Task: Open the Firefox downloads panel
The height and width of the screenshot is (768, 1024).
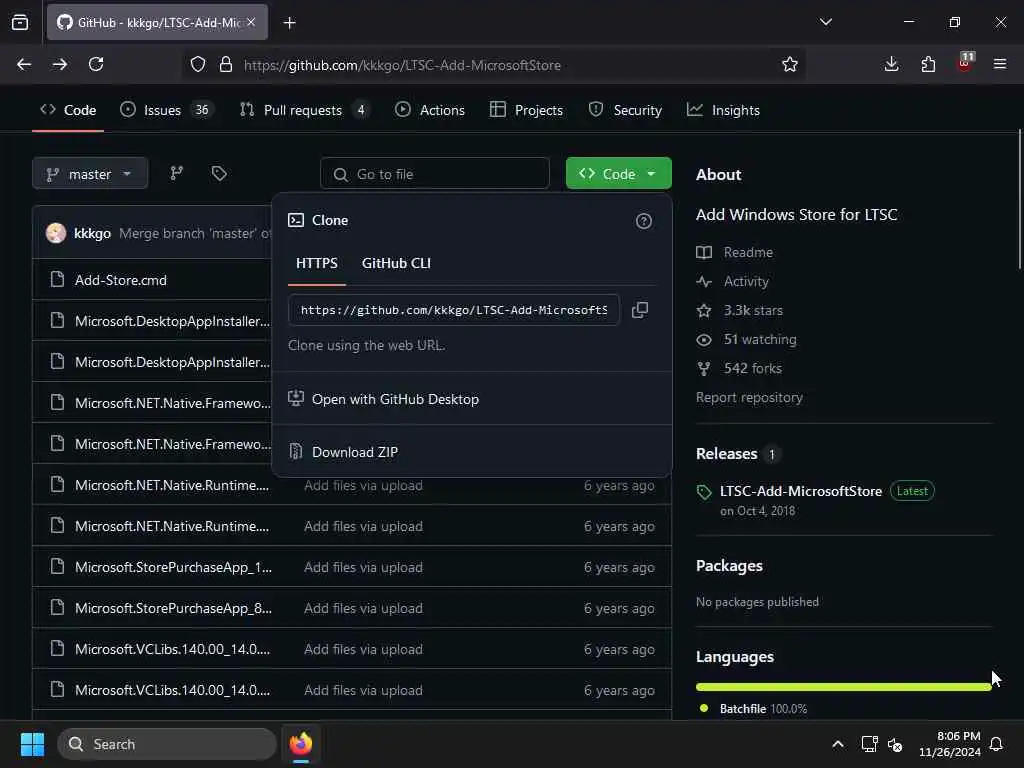Action: [891, 64]
